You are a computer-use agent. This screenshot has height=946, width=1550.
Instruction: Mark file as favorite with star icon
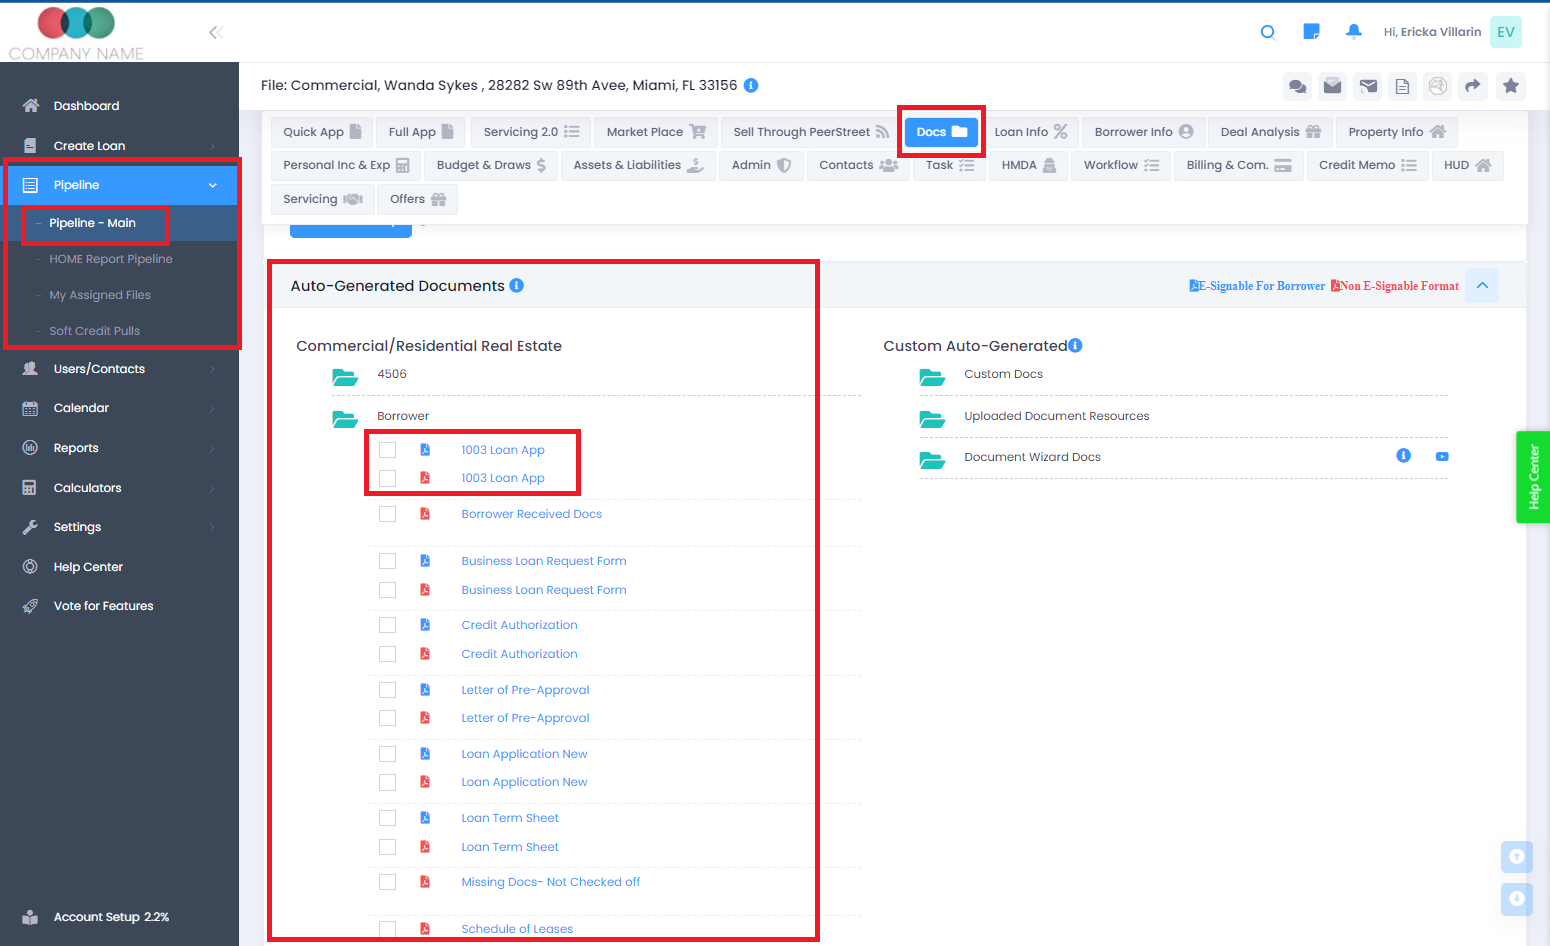(x=1510, y=86)
